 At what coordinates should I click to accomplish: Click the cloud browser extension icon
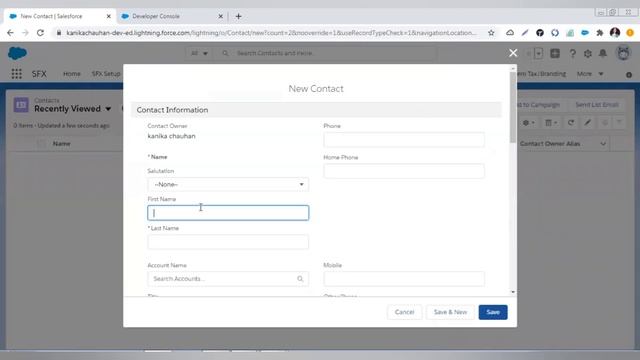click(510, 33)
